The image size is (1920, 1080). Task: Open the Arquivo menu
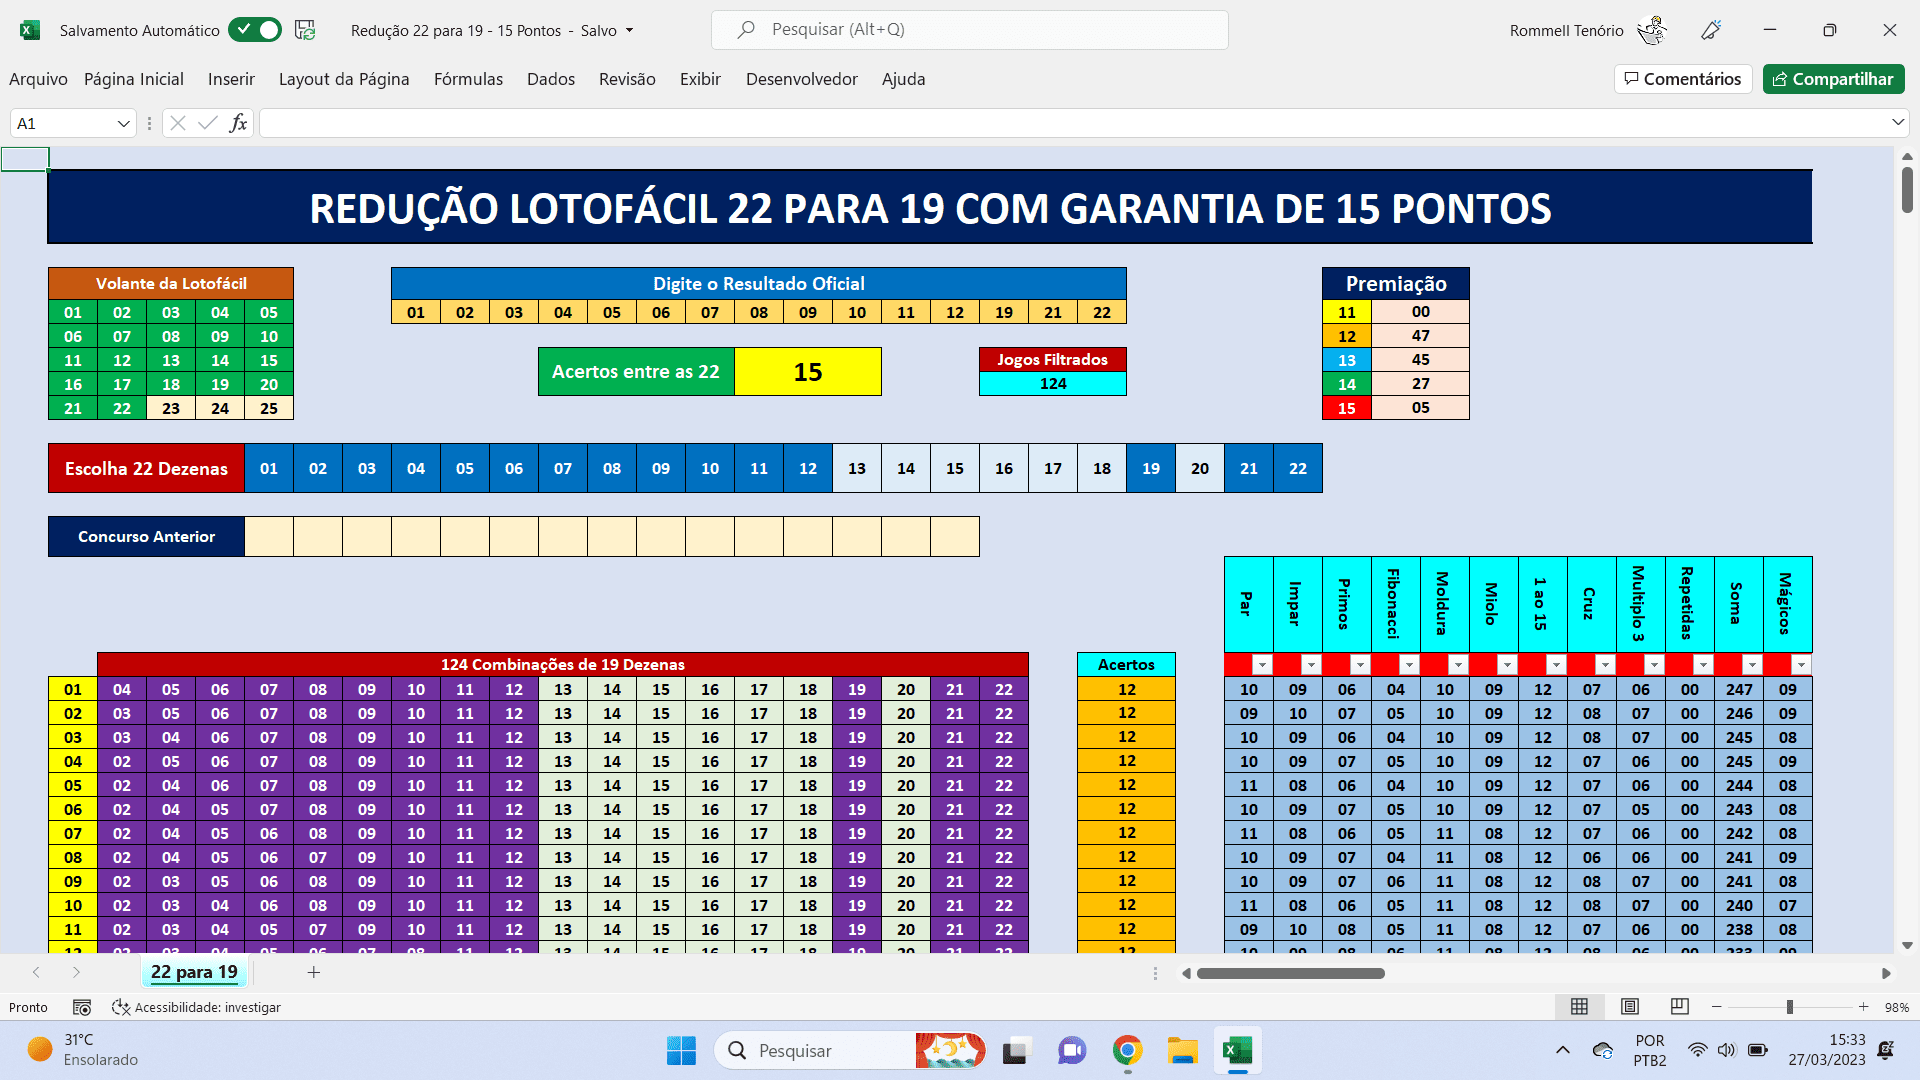coord(38,79)
